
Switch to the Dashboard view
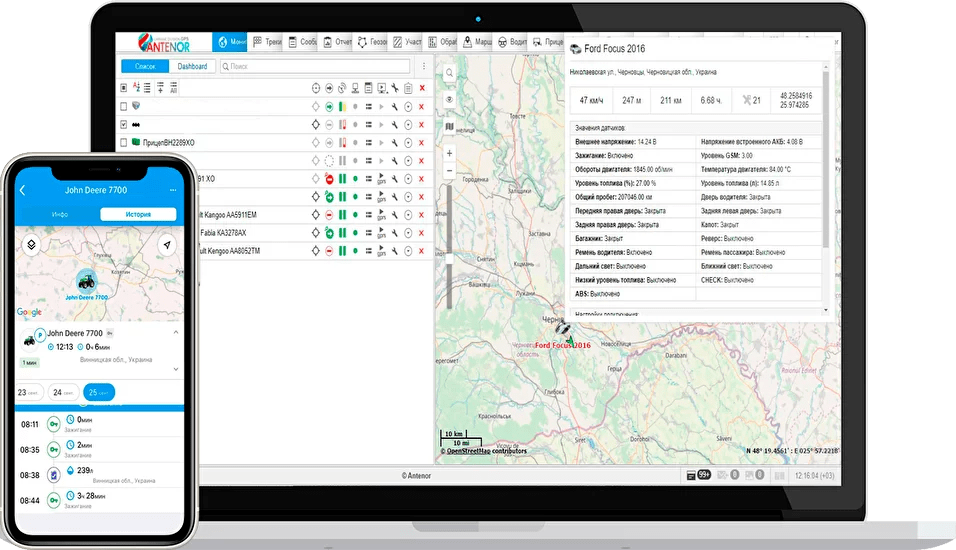pos(192,66)
